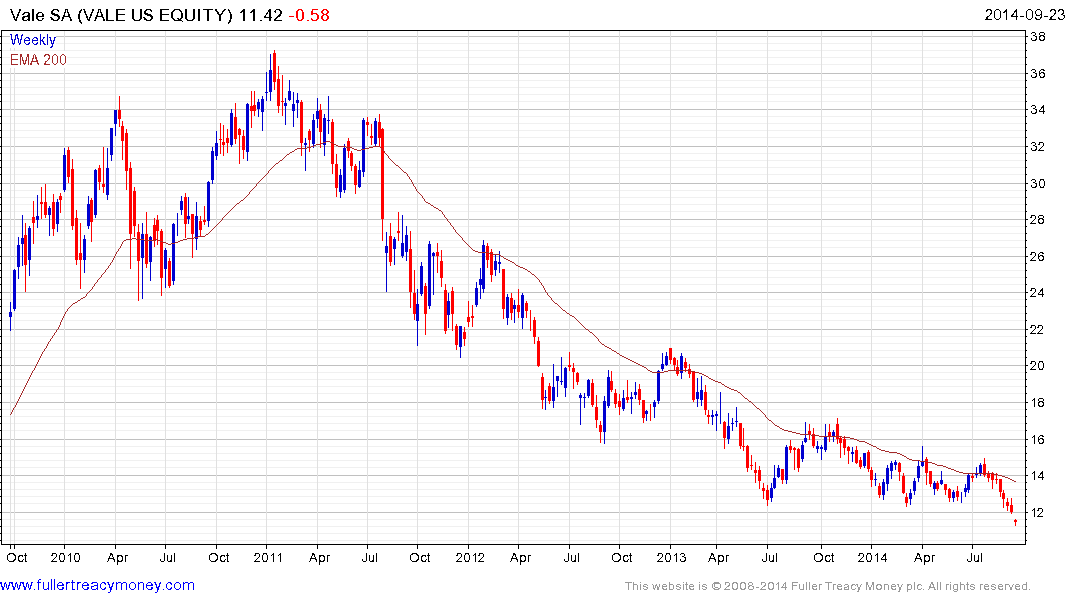Click the final red candle below 12
1075x600 pixels.
(x=1015, y=523)
